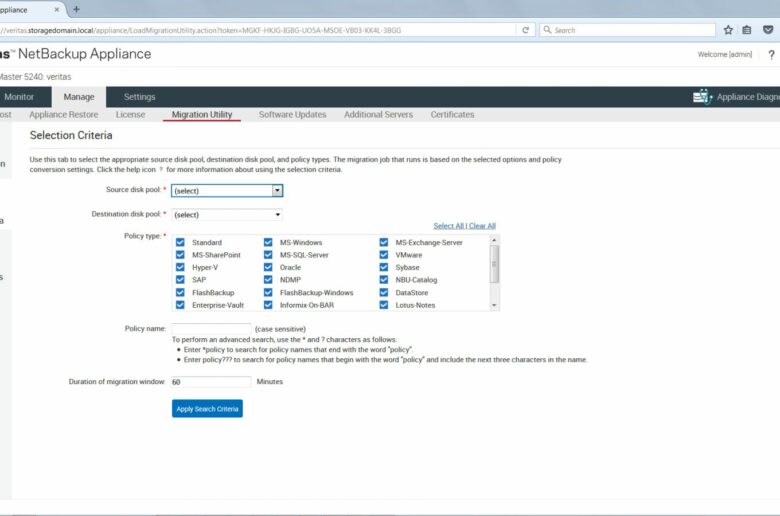780x516 pixels.
Task: Toggle the Hyper-V checkbox
Action: (180, 267)
